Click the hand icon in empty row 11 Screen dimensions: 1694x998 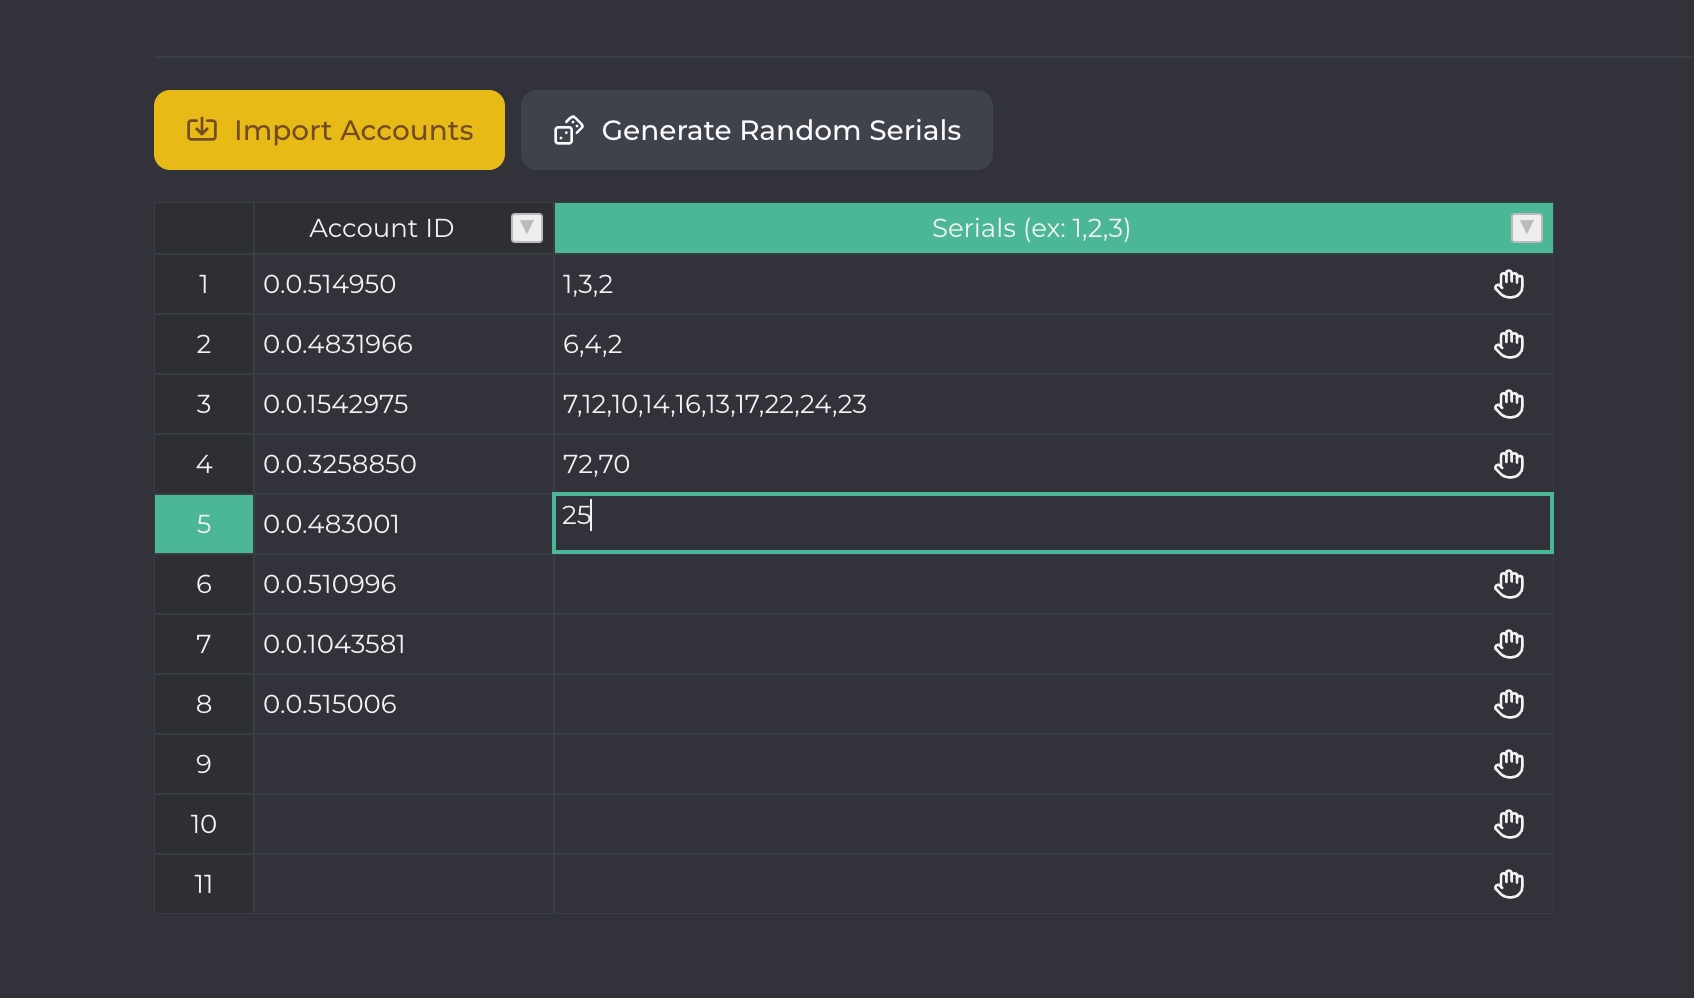tap(1508, 884)
